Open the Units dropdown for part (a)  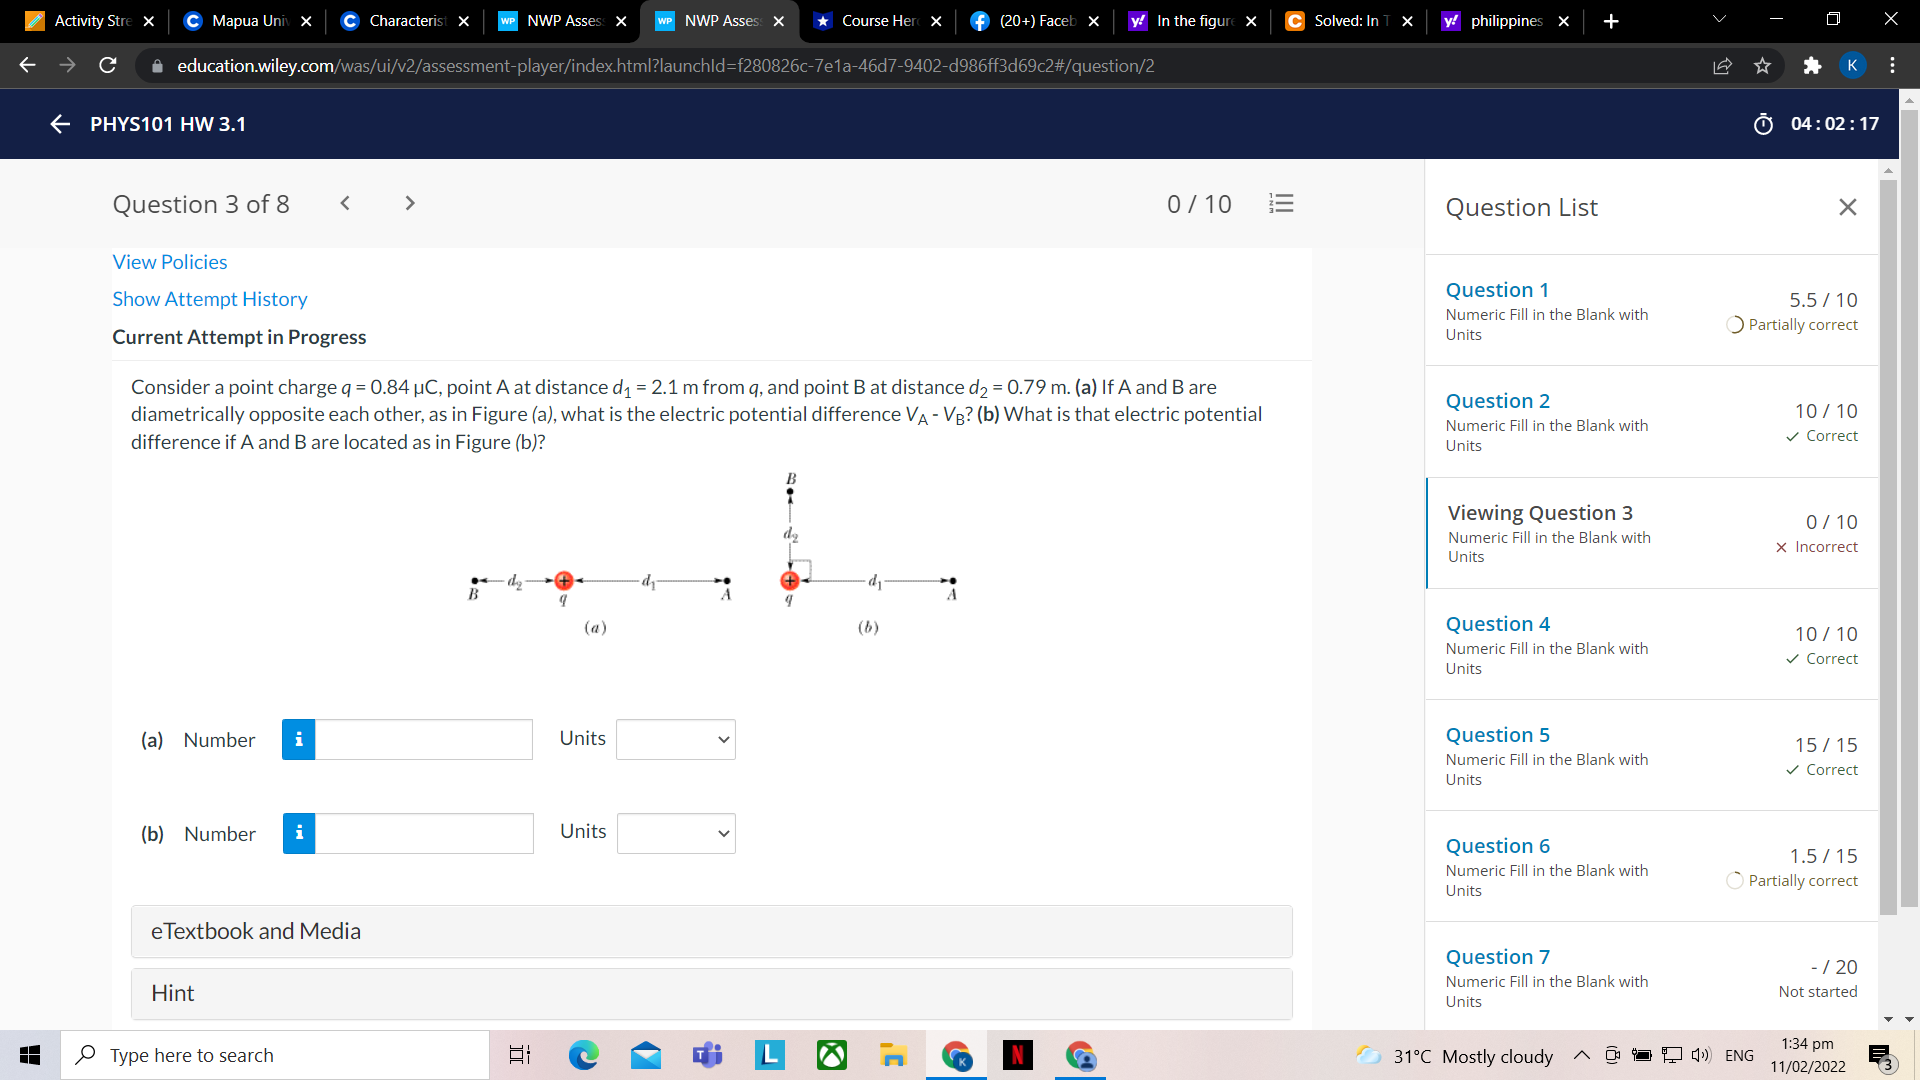(675, 739)
